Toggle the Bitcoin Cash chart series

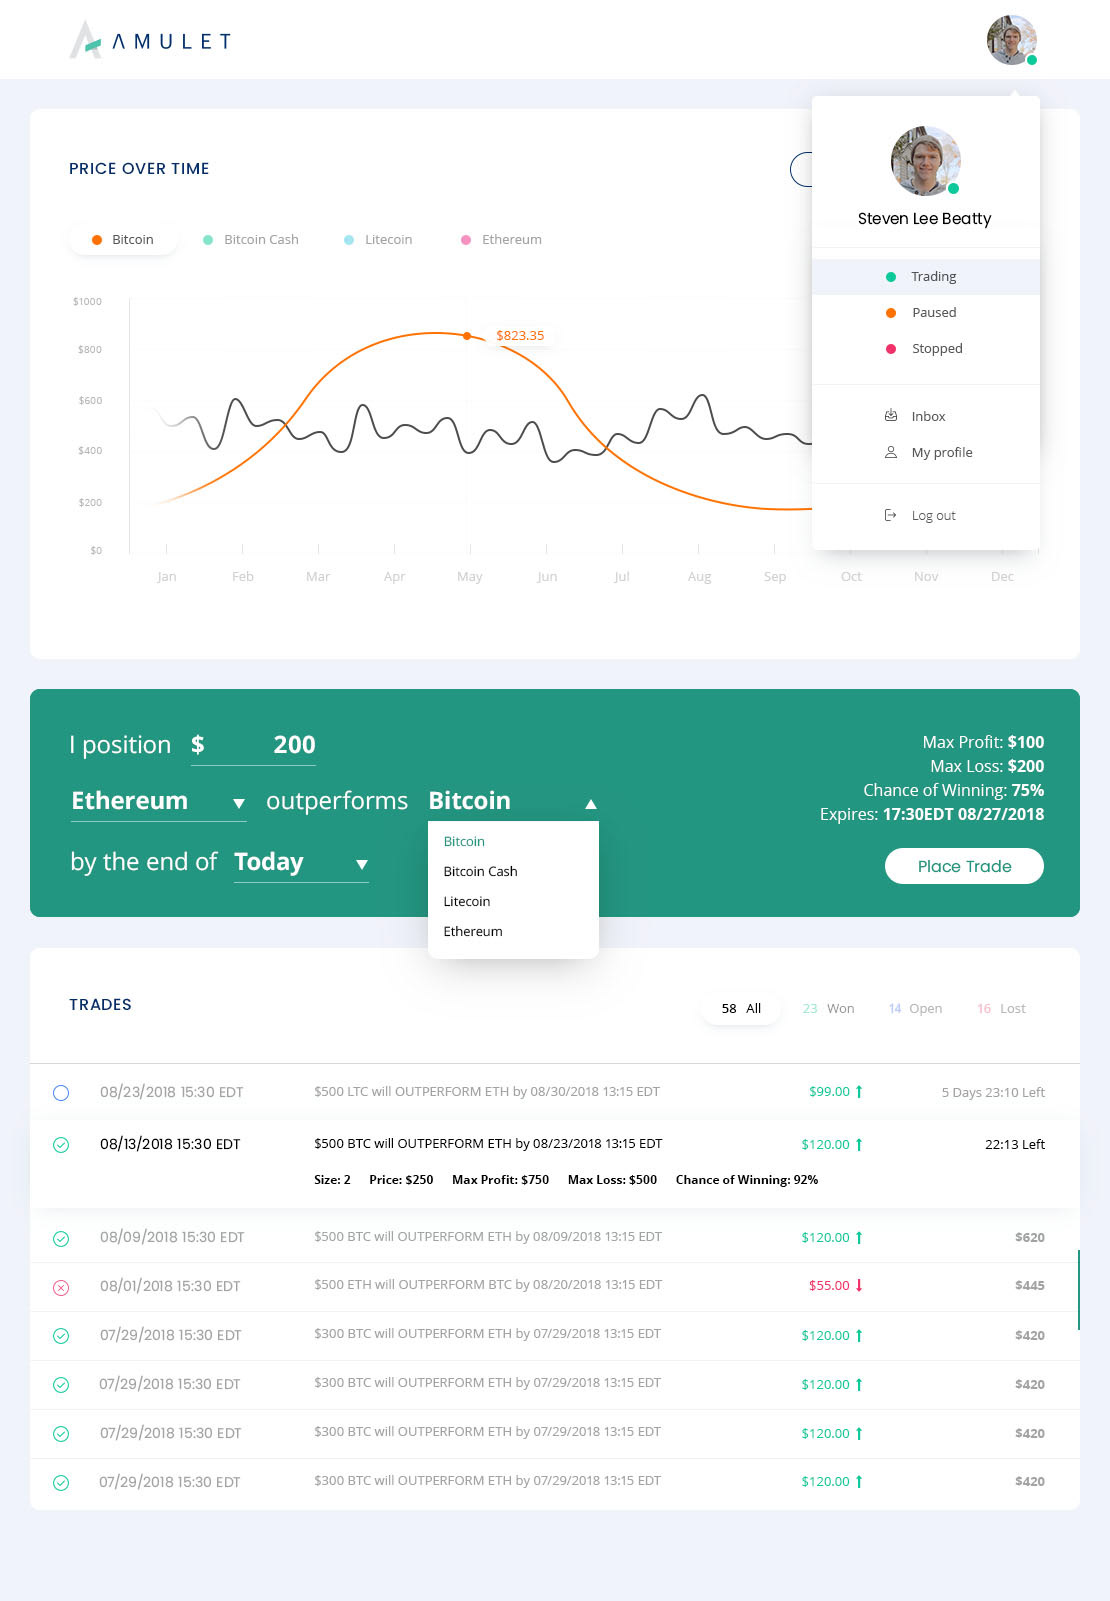(251, 239)
